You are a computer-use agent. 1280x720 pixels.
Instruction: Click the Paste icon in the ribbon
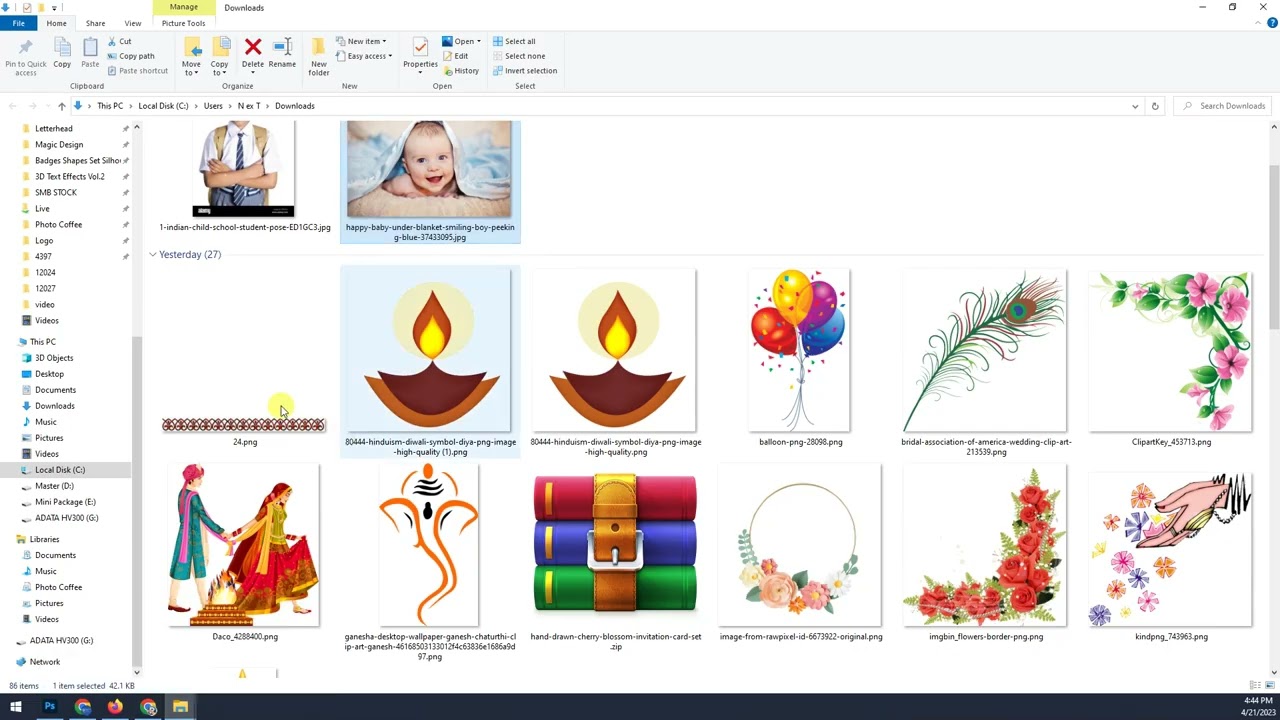click(90, 48)
